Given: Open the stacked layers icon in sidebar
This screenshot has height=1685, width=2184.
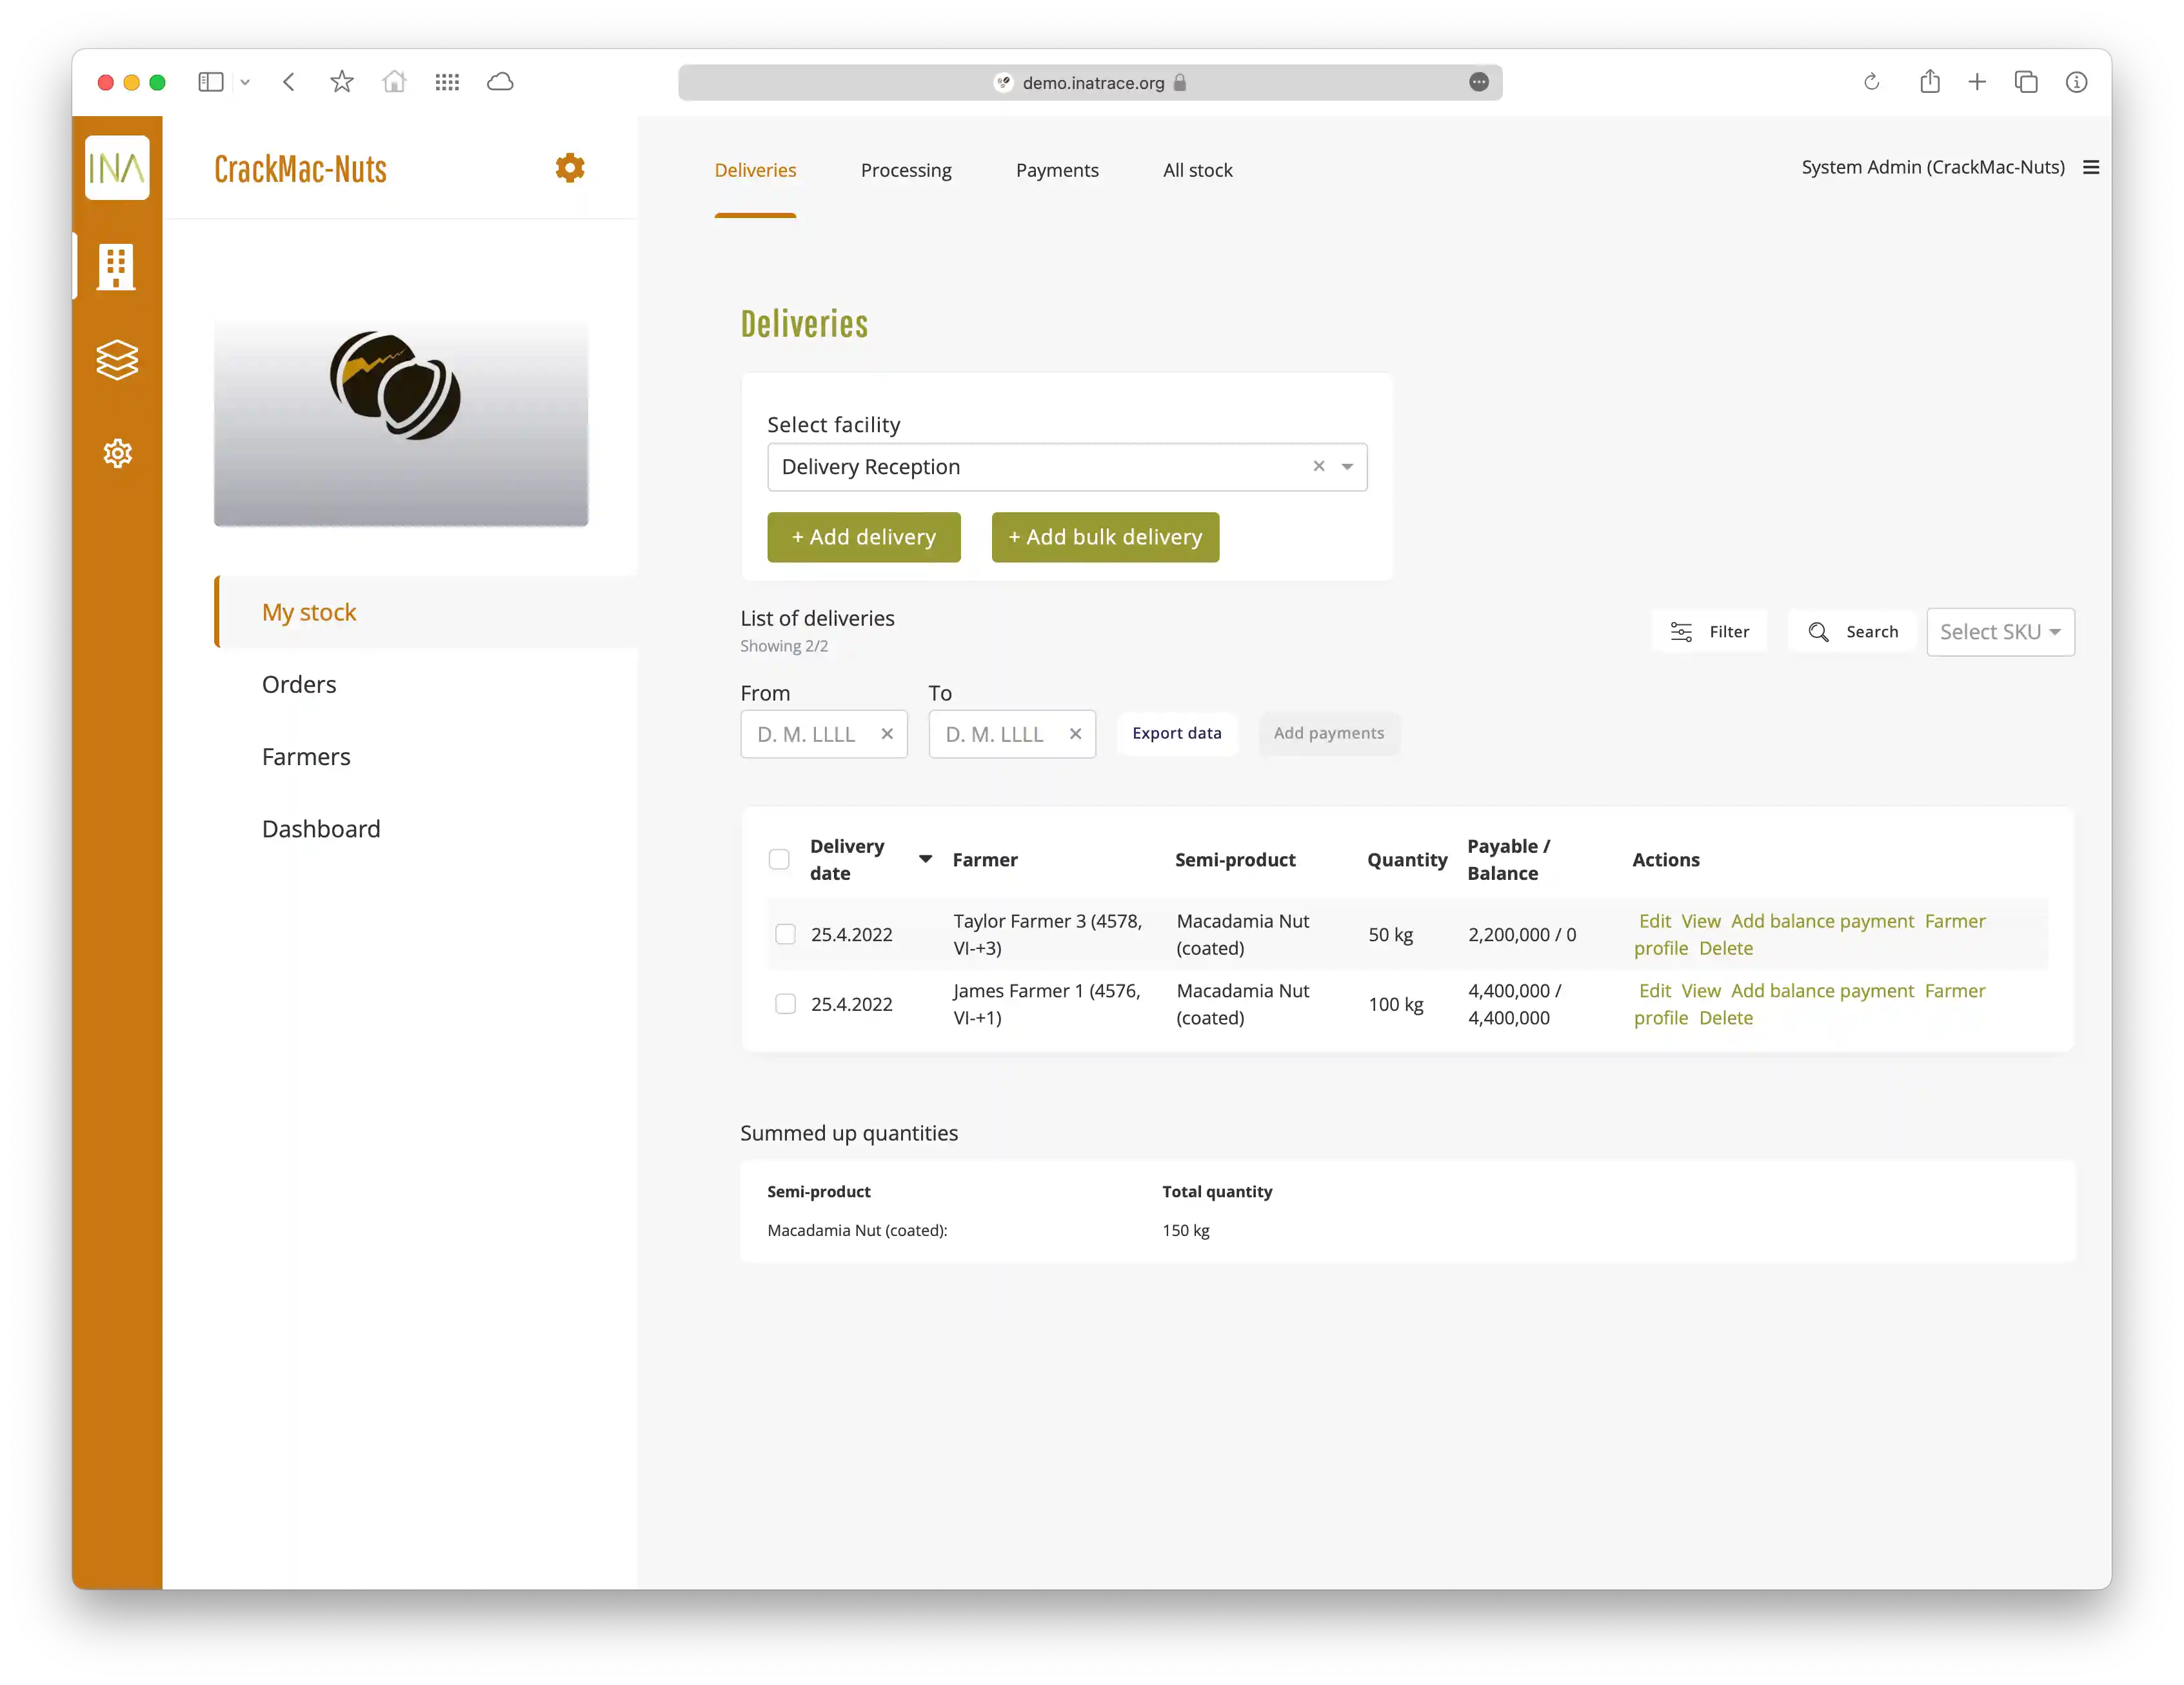Looking at the screenshot, I should click(x=117, y=360).
